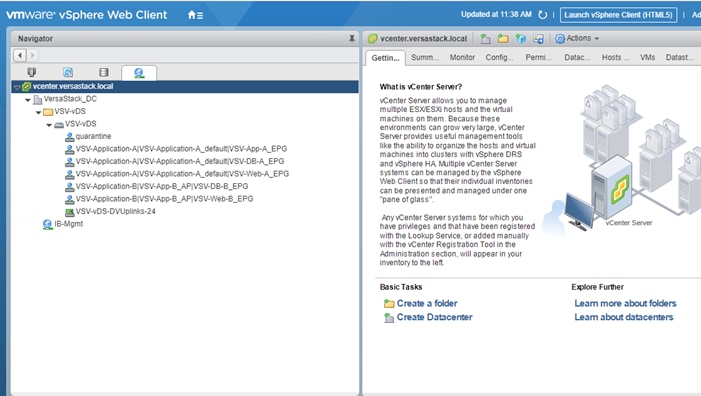Select the IB-Mgmt network tree item
Image resolution: width=701 pixels, height=396 pixels.
[68, 223]
